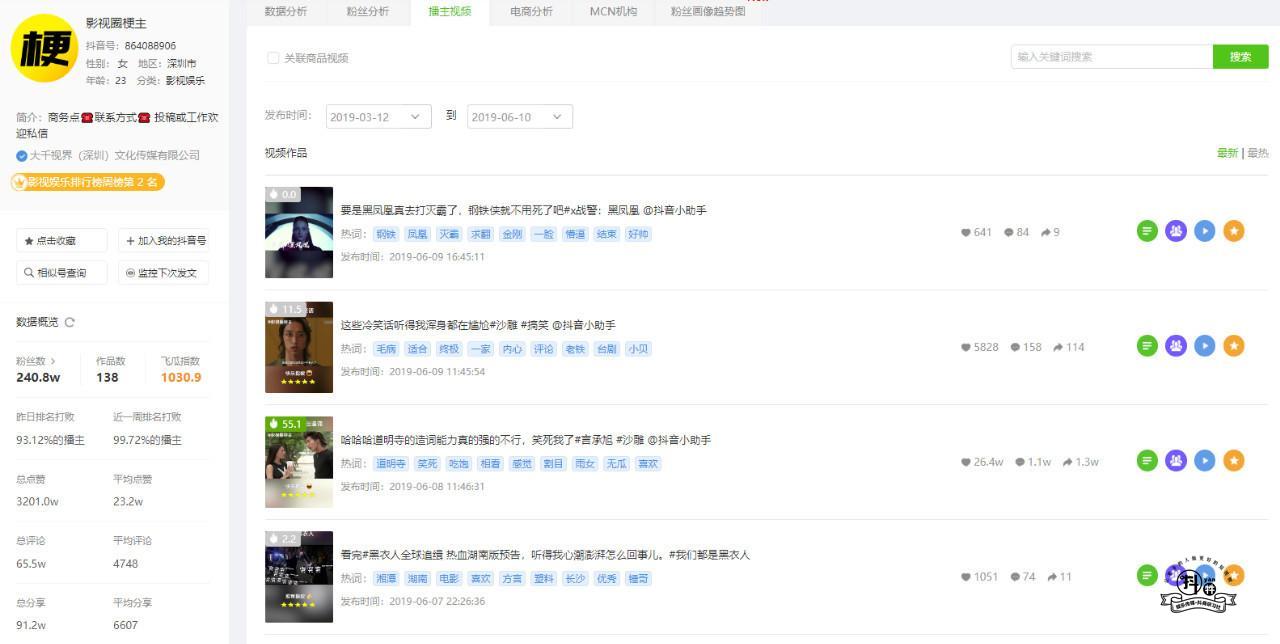Viewport: 1280px width, 644px height.
Task: Open end date dropdown 2019-06-10
Action: coord(520,117)
